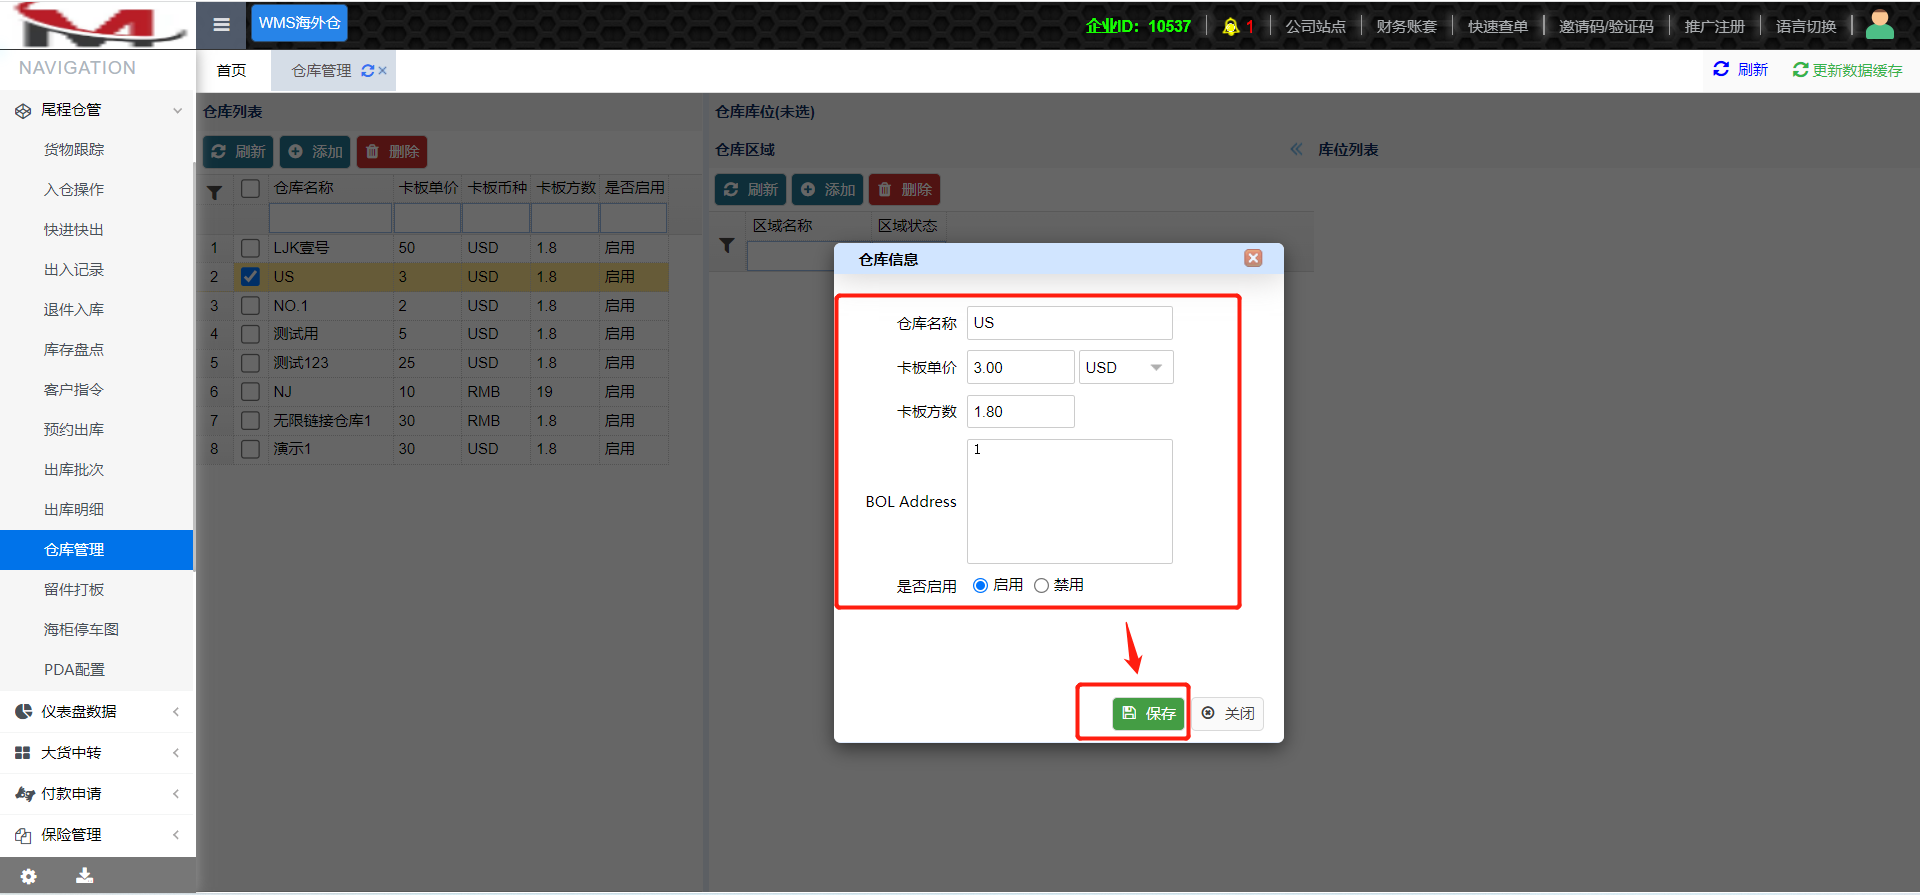Open the notification bell icon
Viewport: 1920px width, 895px height.
tap(1231, 27)
